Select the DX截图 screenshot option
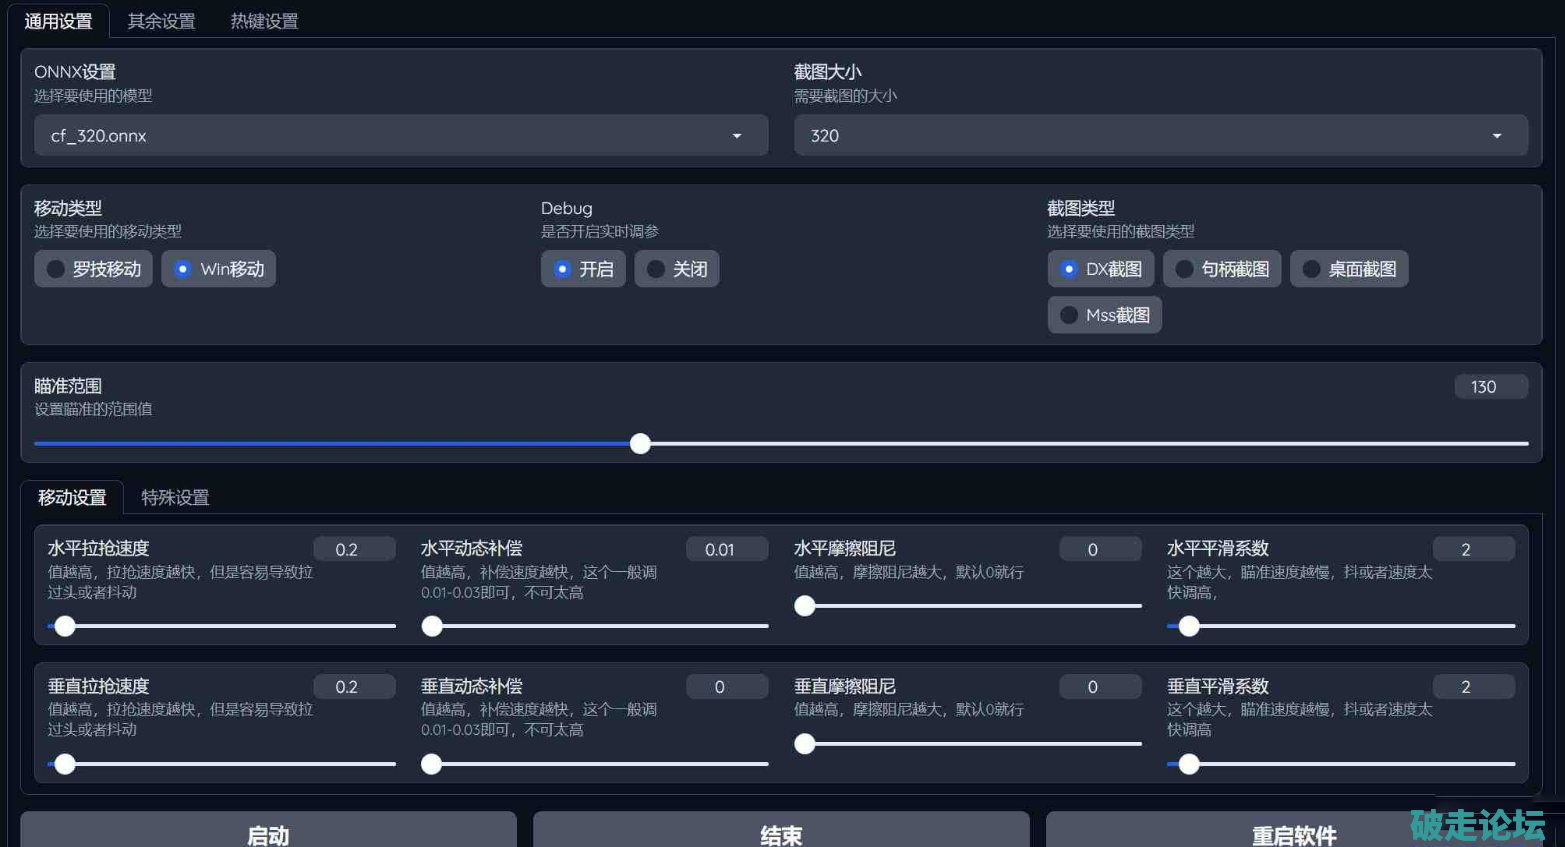Screen dimensions: 1565x847 click(1100, 269)
